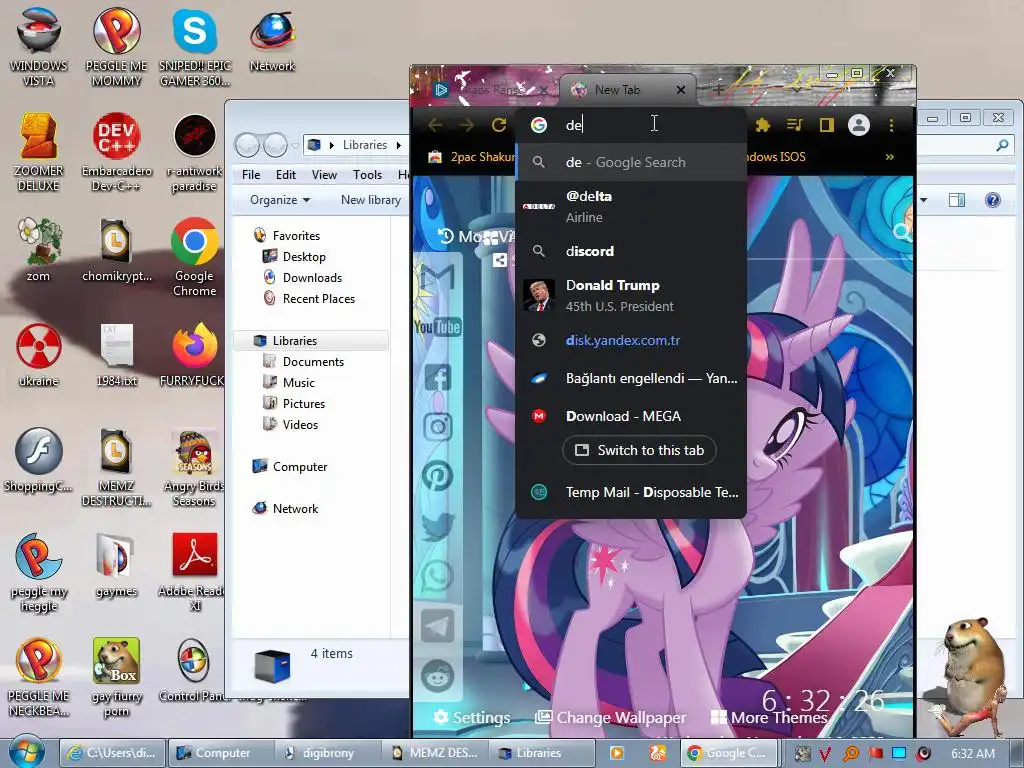Open Chrome profile avatar icon
This screenshot has width=1024, height=768.
(859, 125)
